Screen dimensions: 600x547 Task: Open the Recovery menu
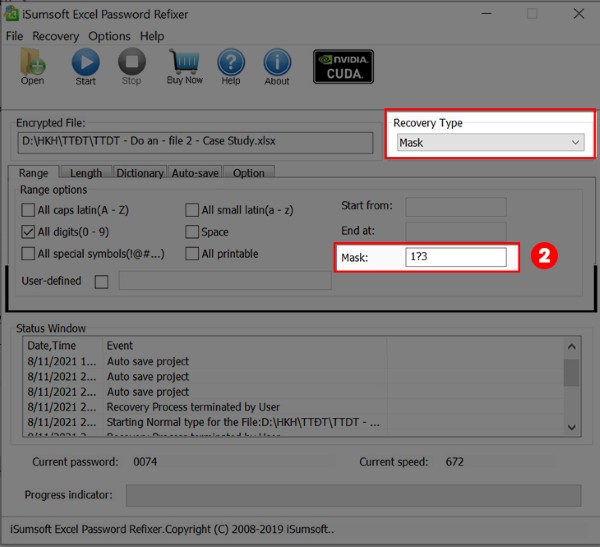(55, 36)
